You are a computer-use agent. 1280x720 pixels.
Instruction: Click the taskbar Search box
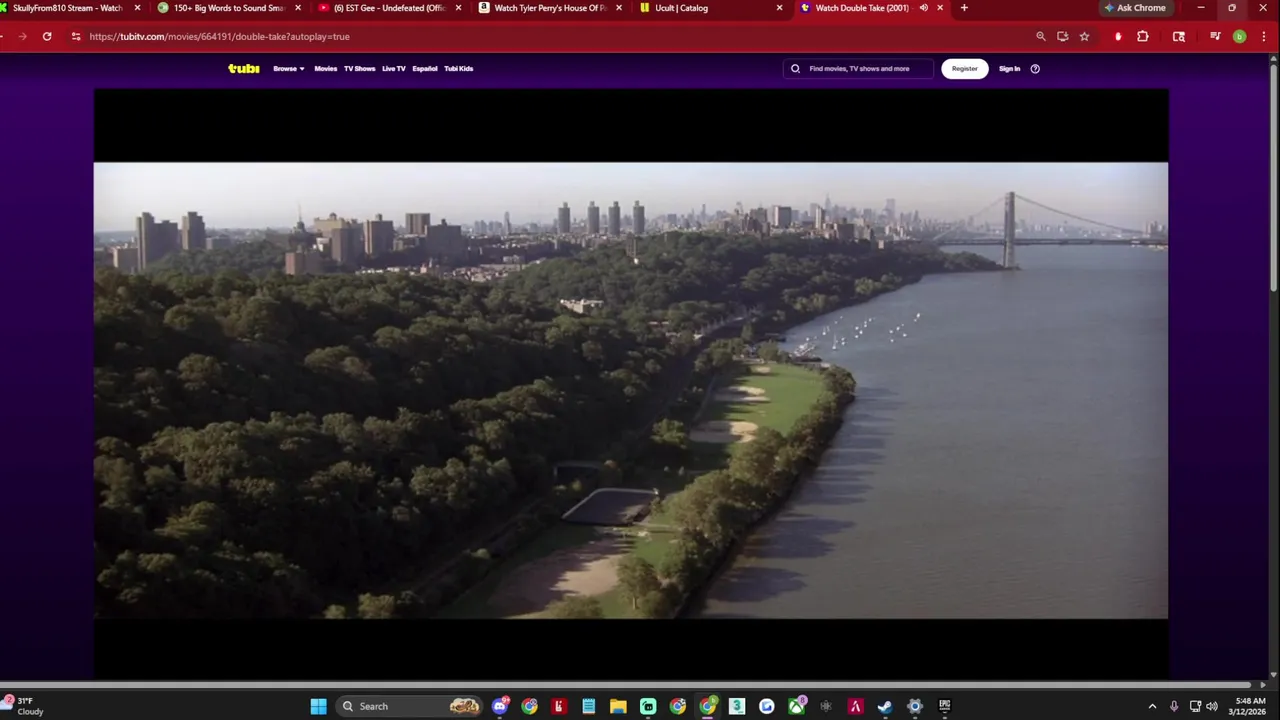coord(409,706)
